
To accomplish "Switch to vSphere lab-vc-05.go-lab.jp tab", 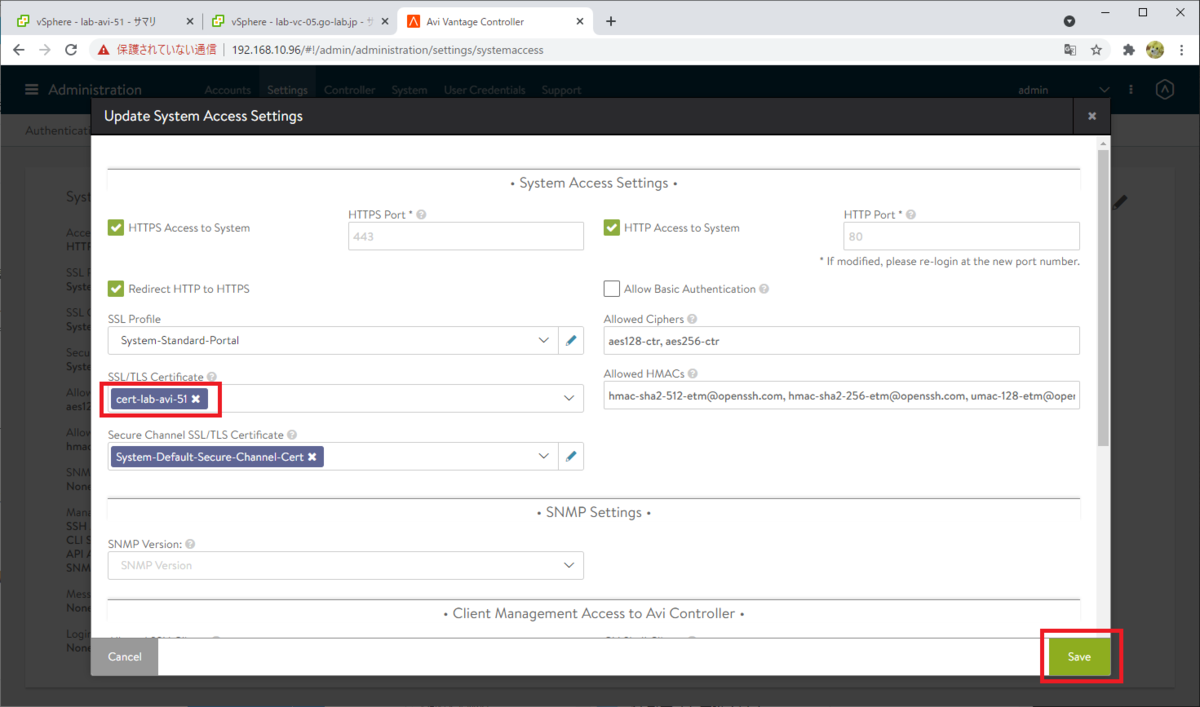I will (x=298, y=21).
